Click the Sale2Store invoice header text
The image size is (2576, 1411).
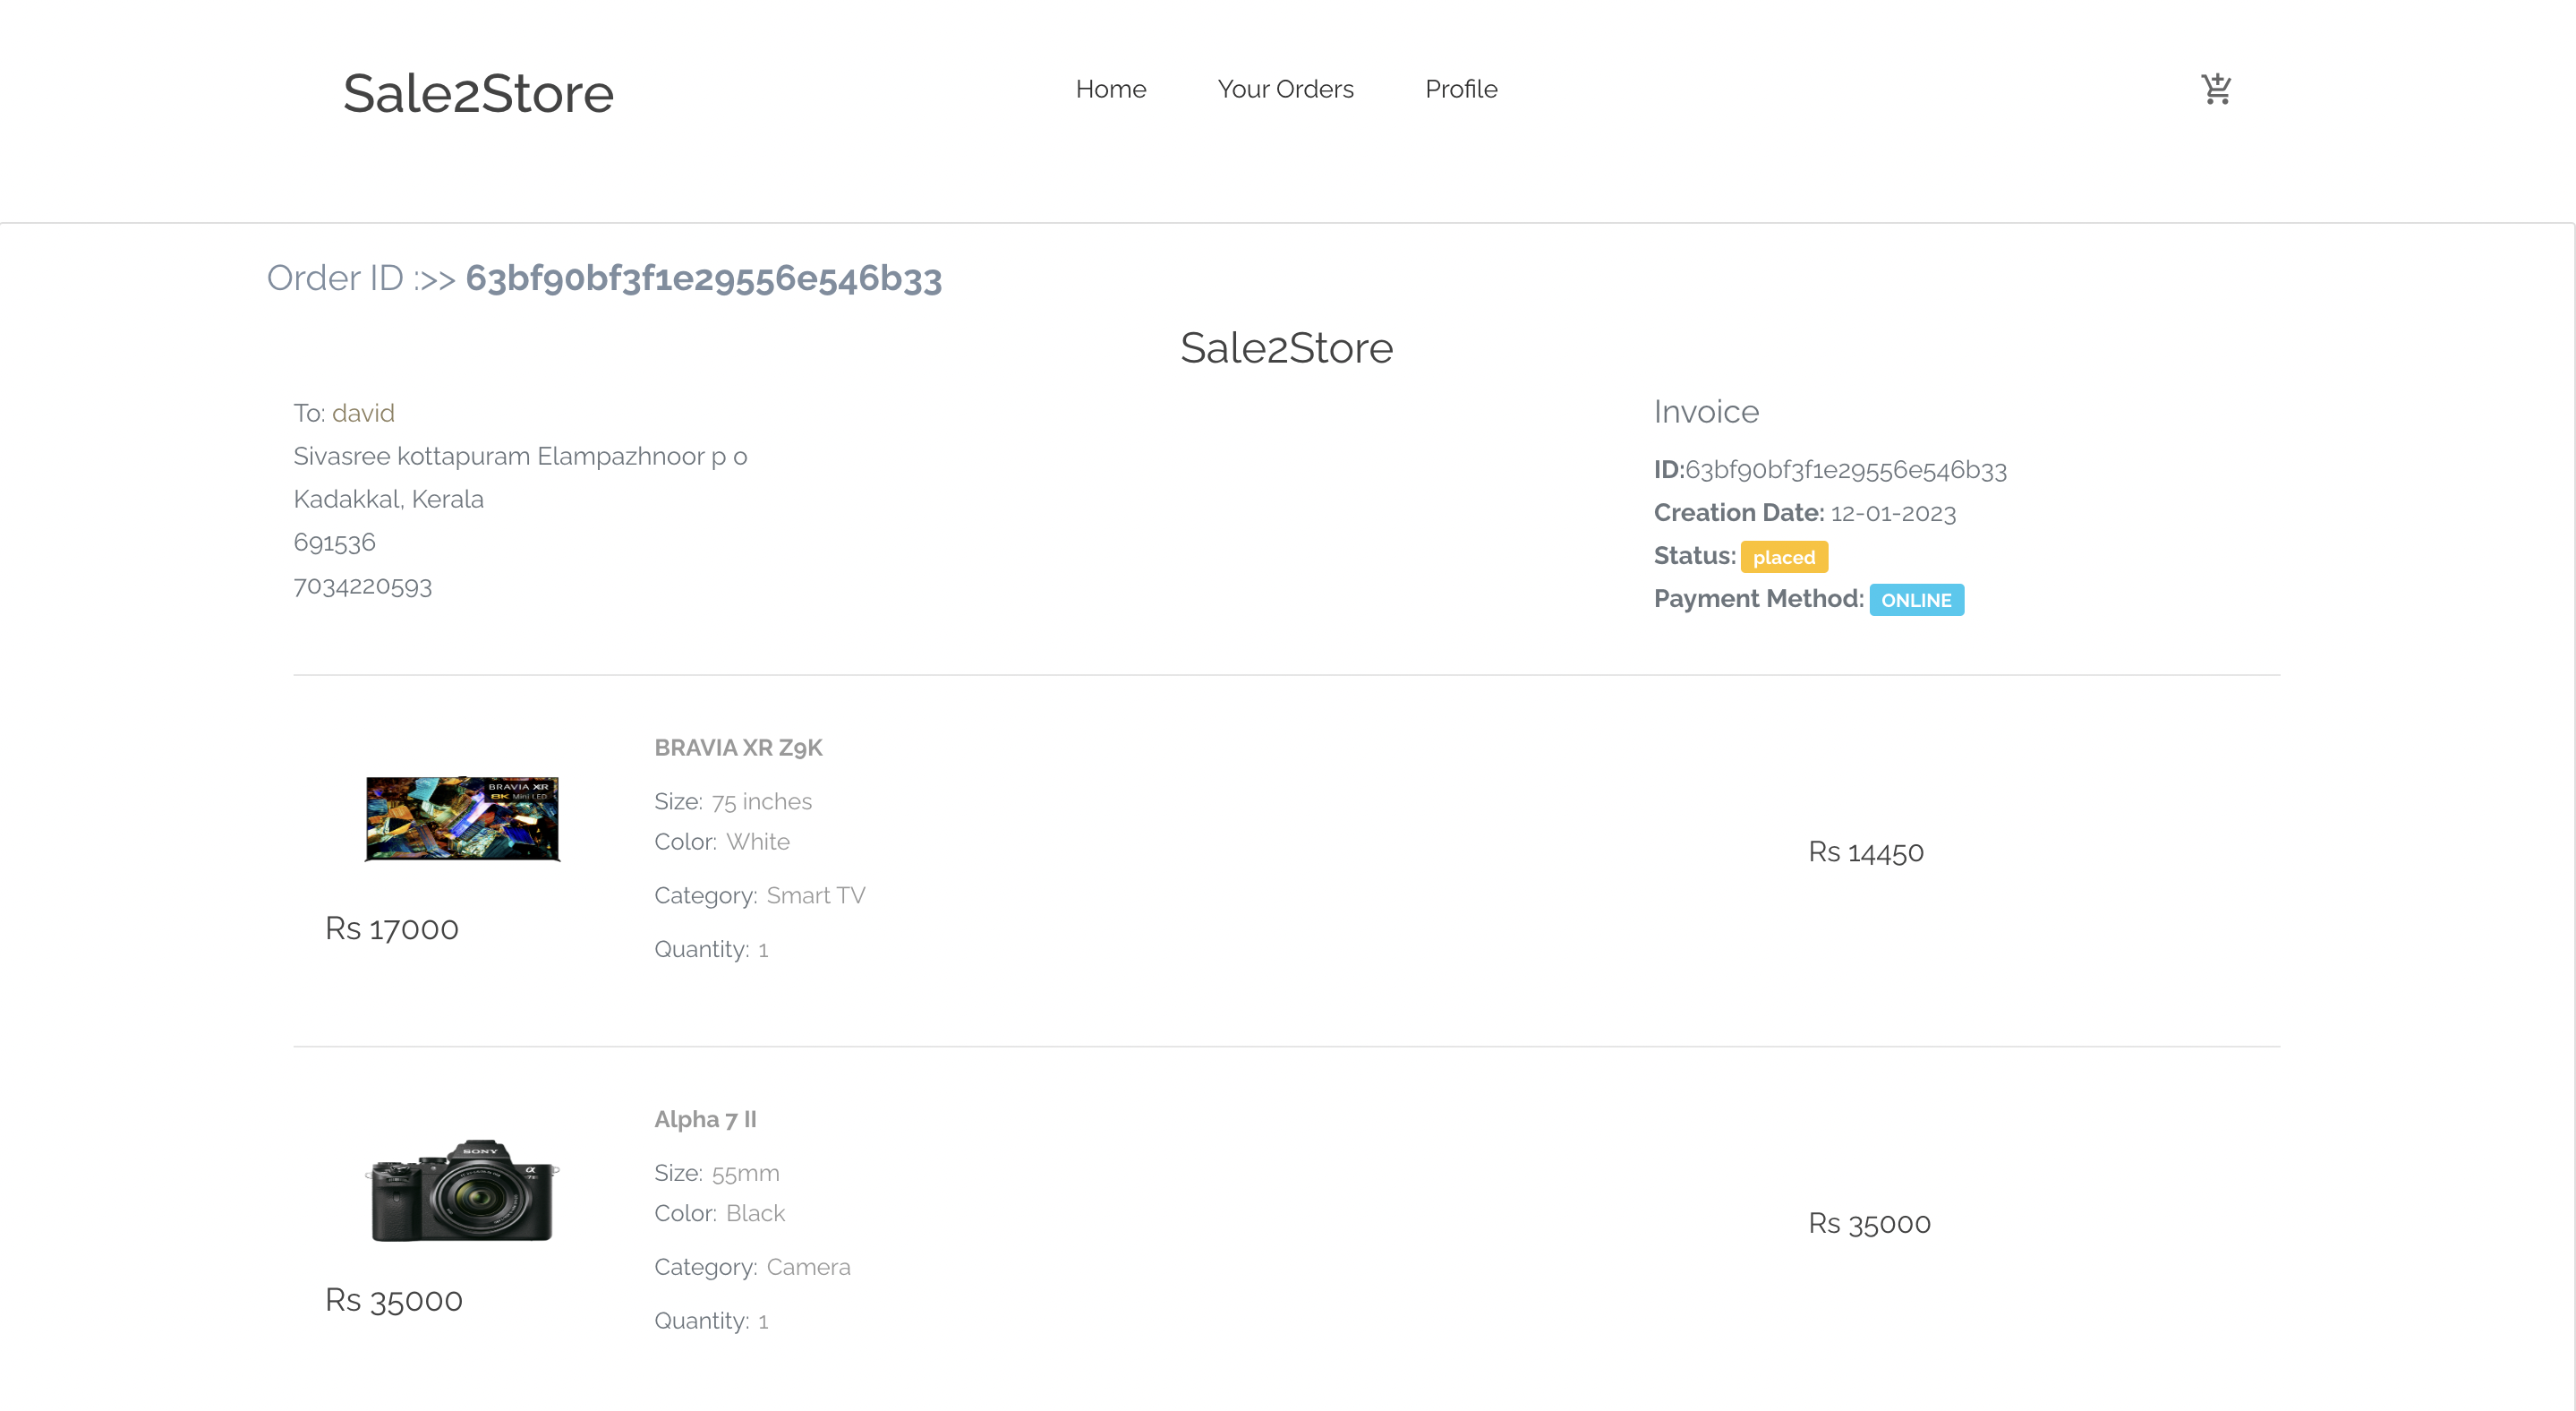coord(1287,349)
